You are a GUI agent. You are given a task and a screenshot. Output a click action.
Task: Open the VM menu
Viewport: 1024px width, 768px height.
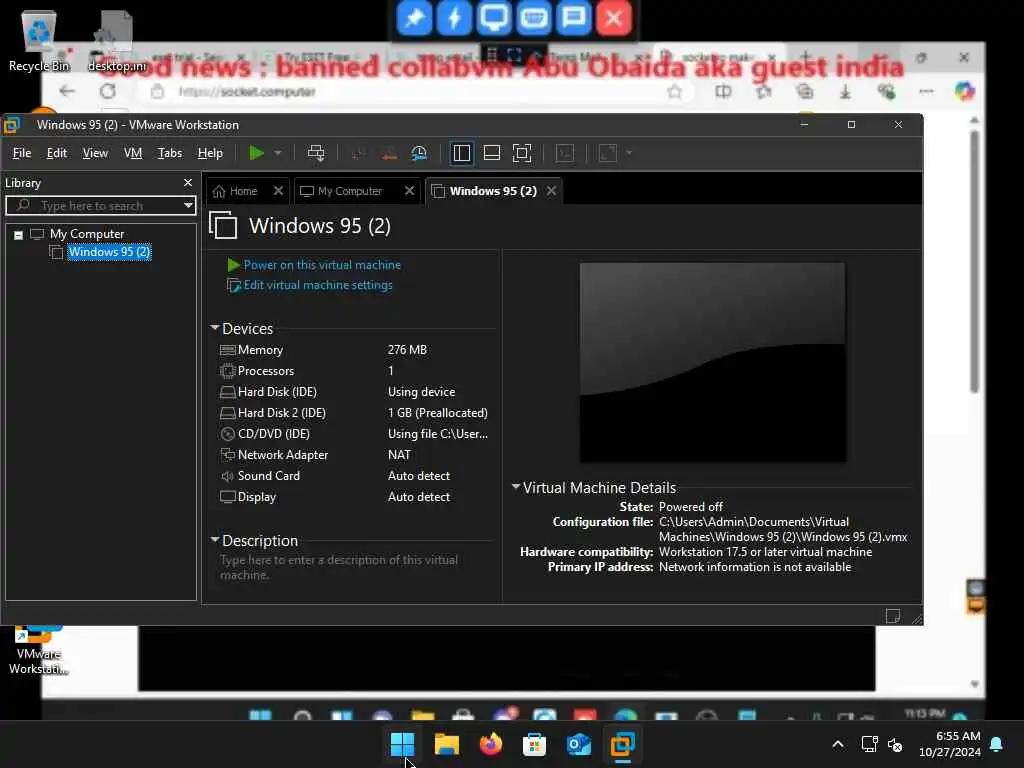tap(133, 153)
